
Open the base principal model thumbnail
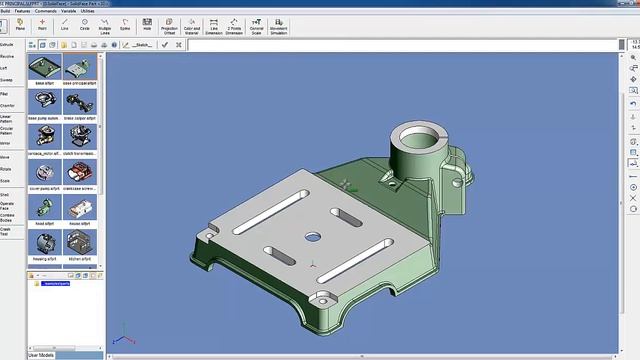click(x=80, y=68)
